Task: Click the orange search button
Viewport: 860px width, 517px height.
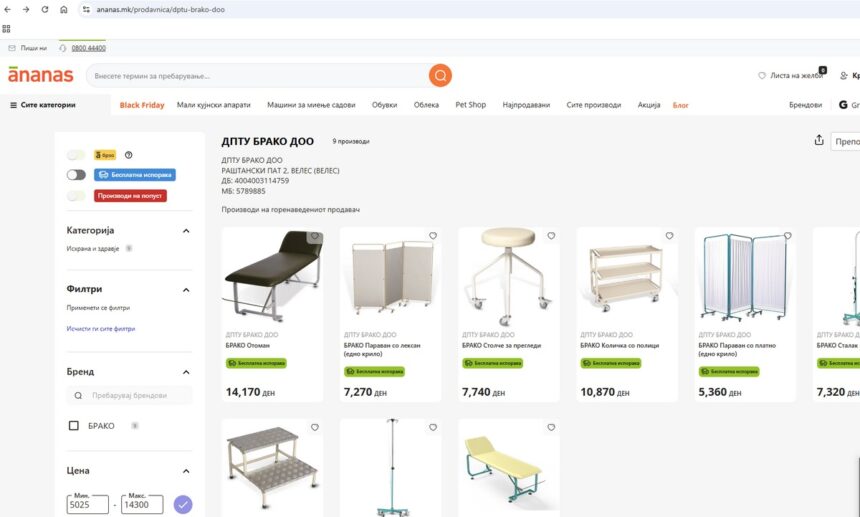Action: pos(440,75)
